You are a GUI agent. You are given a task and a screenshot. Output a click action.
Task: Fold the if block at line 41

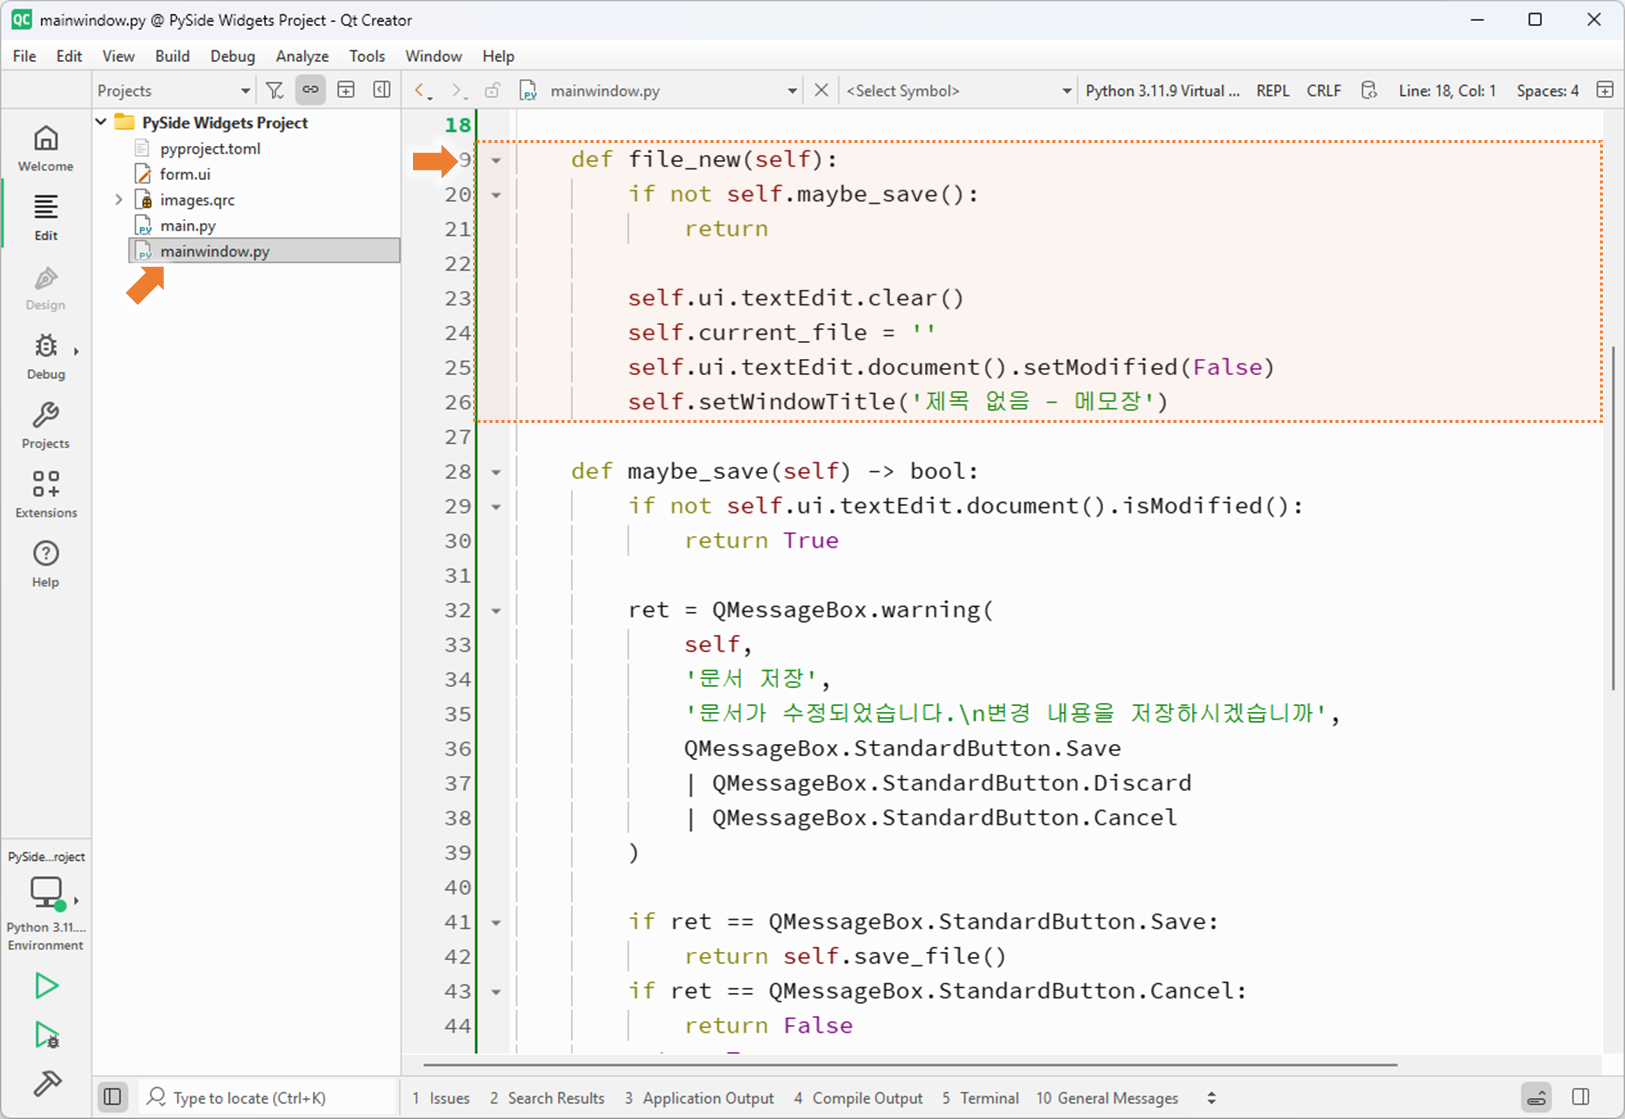click(x=496, y=923)
